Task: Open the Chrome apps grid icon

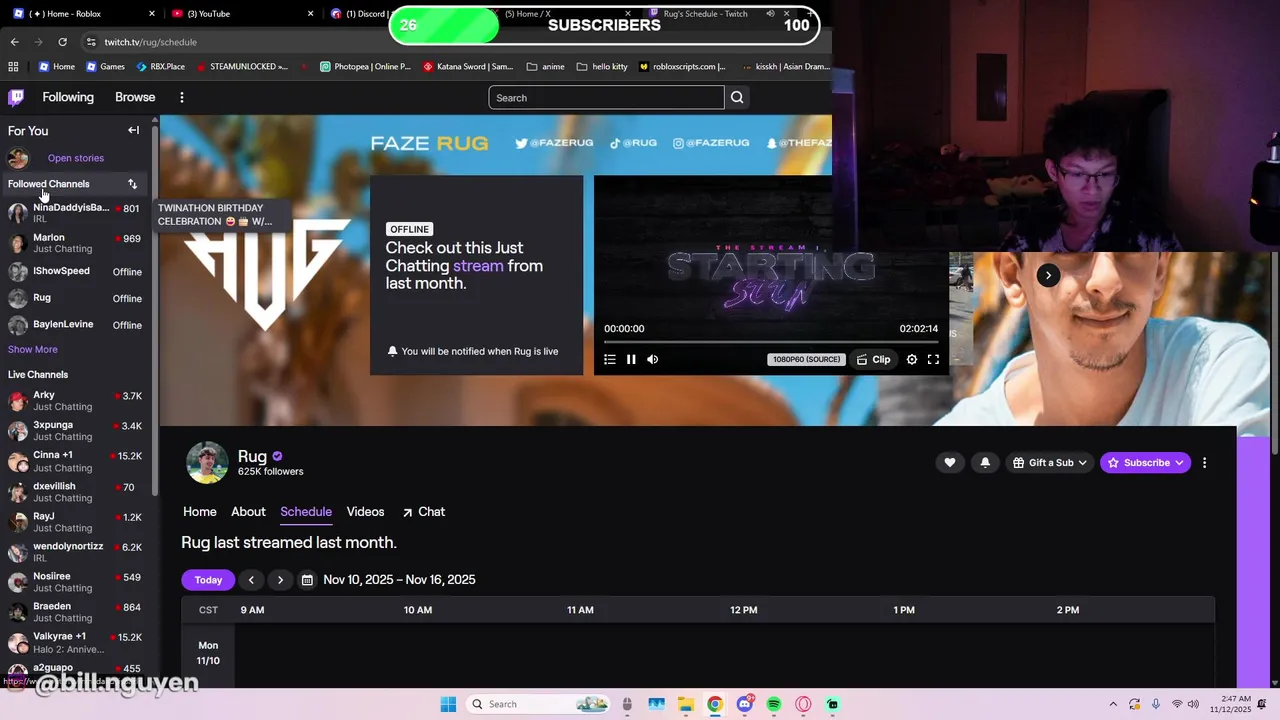Action: click(x=13, y=67)
